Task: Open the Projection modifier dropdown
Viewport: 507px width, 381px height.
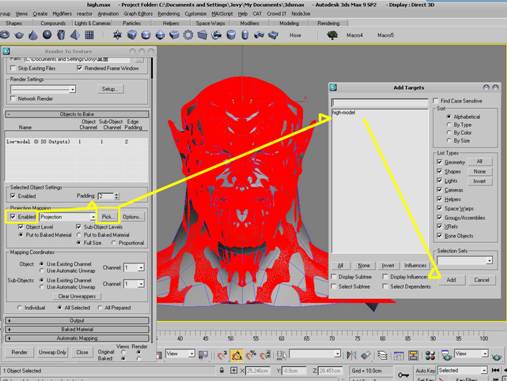Action: 68,217
